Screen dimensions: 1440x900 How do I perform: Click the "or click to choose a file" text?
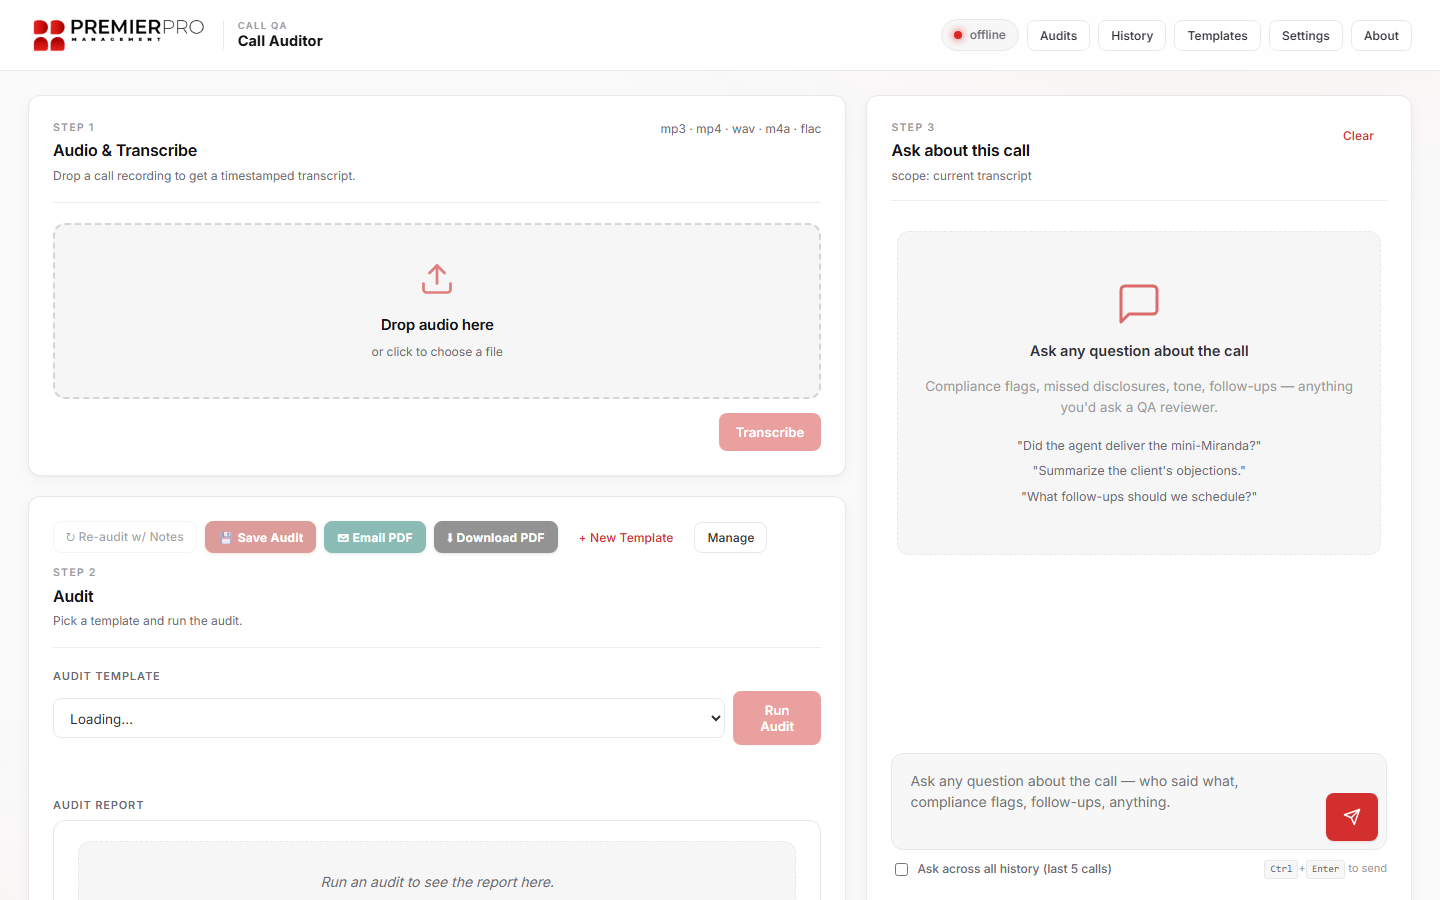click(x=437, y=352)
